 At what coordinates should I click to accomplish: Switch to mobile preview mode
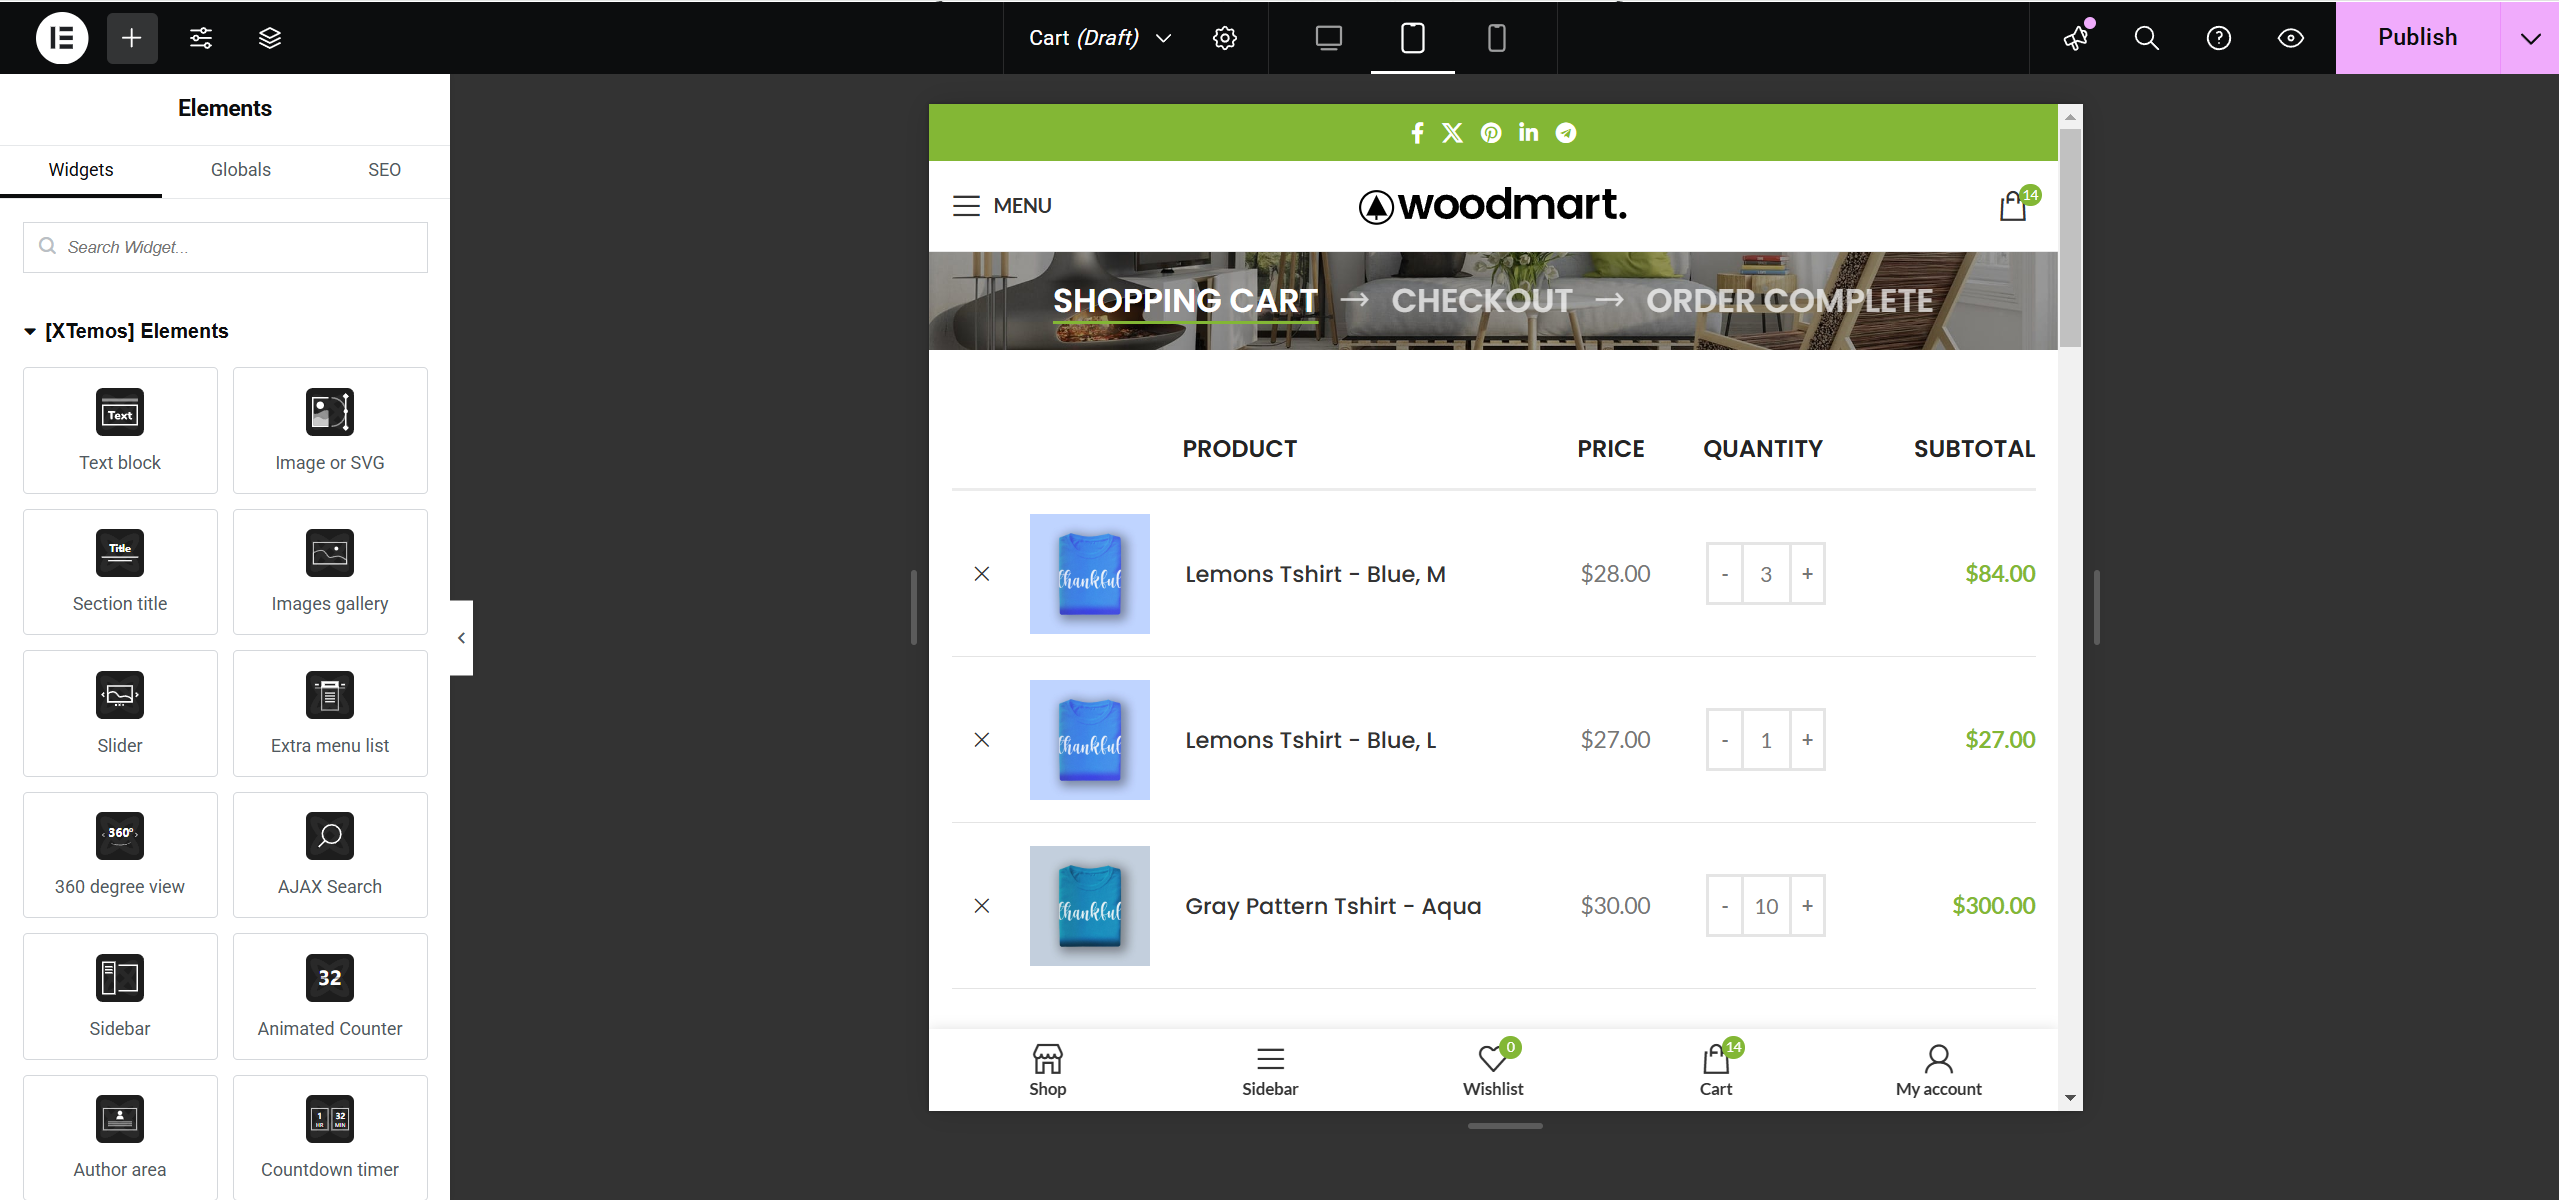(x=1496, y=37)
